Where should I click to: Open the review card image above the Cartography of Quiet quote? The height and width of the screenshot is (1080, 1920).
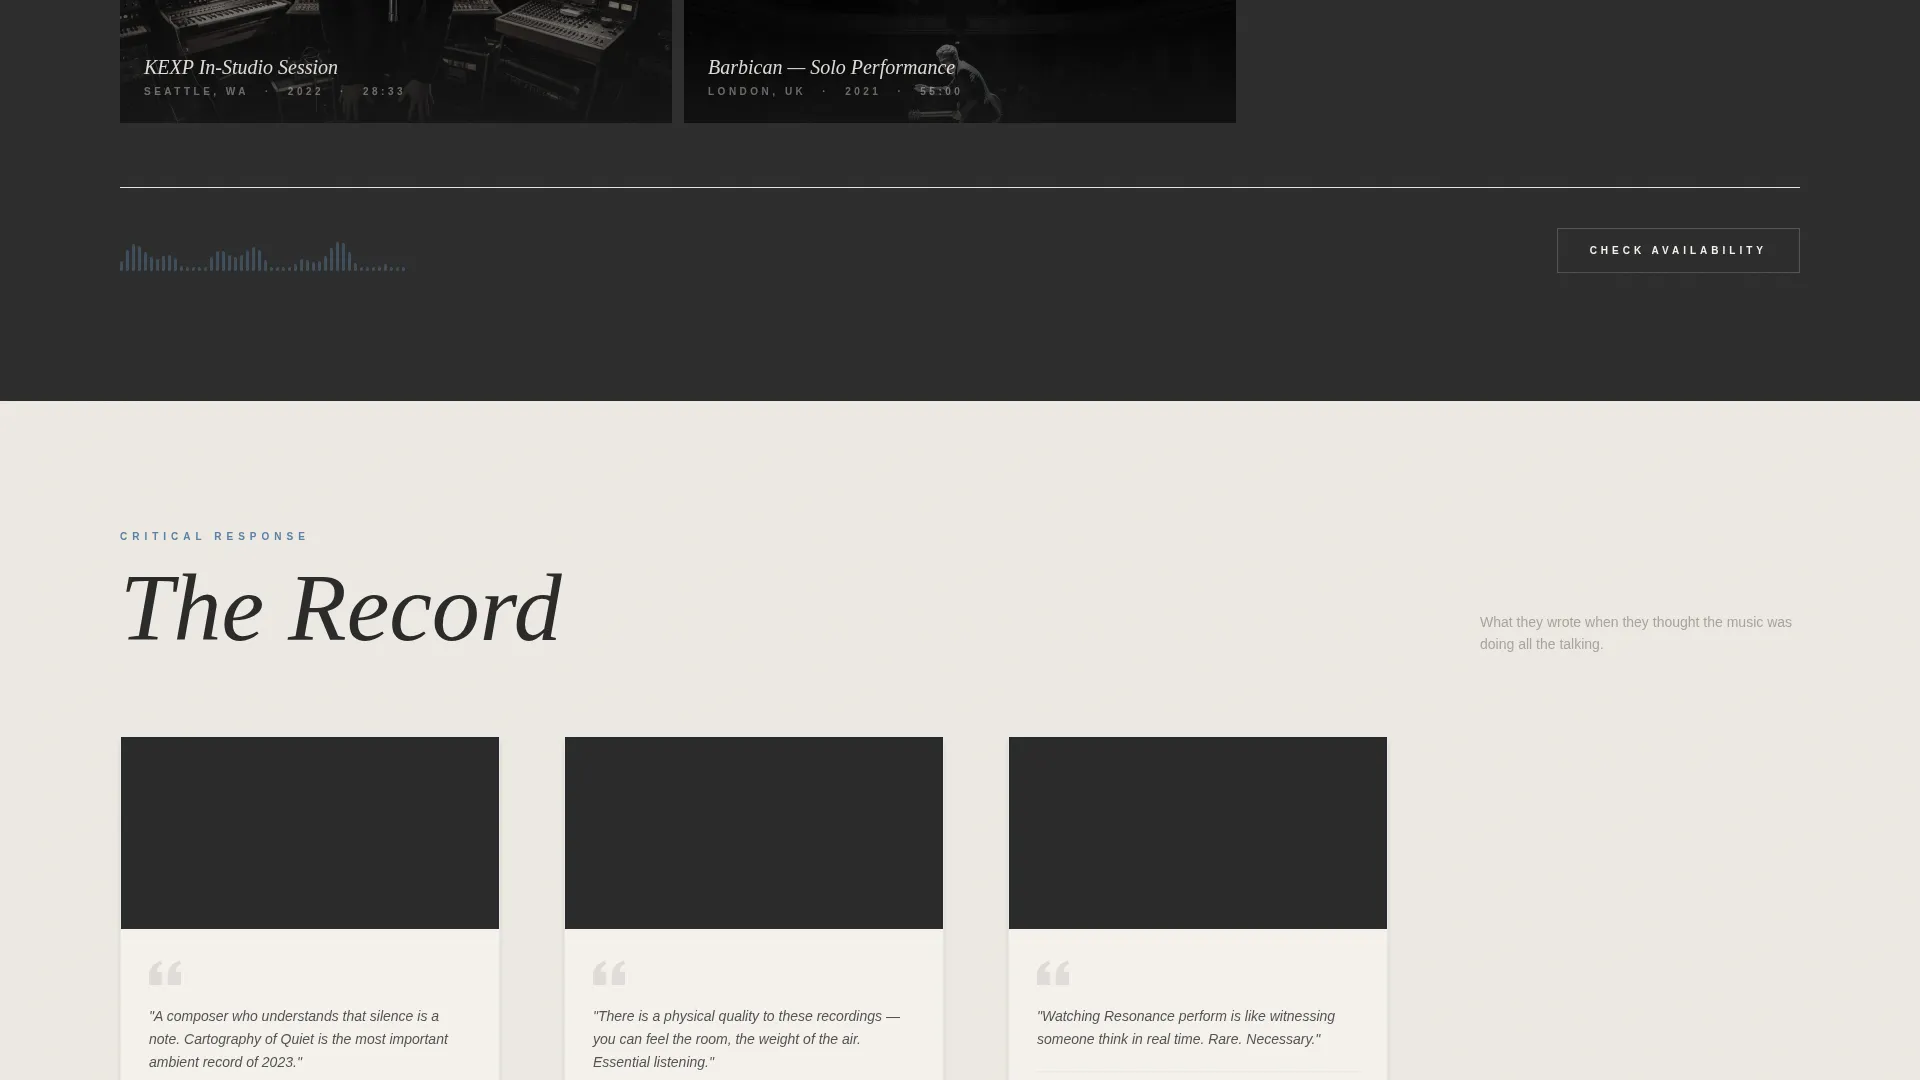click(310, 833)
